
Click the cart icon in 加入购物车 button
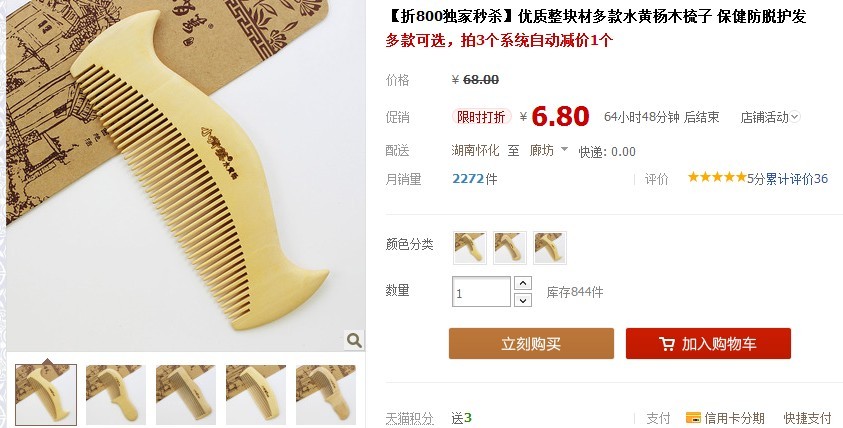click(667, 344)
